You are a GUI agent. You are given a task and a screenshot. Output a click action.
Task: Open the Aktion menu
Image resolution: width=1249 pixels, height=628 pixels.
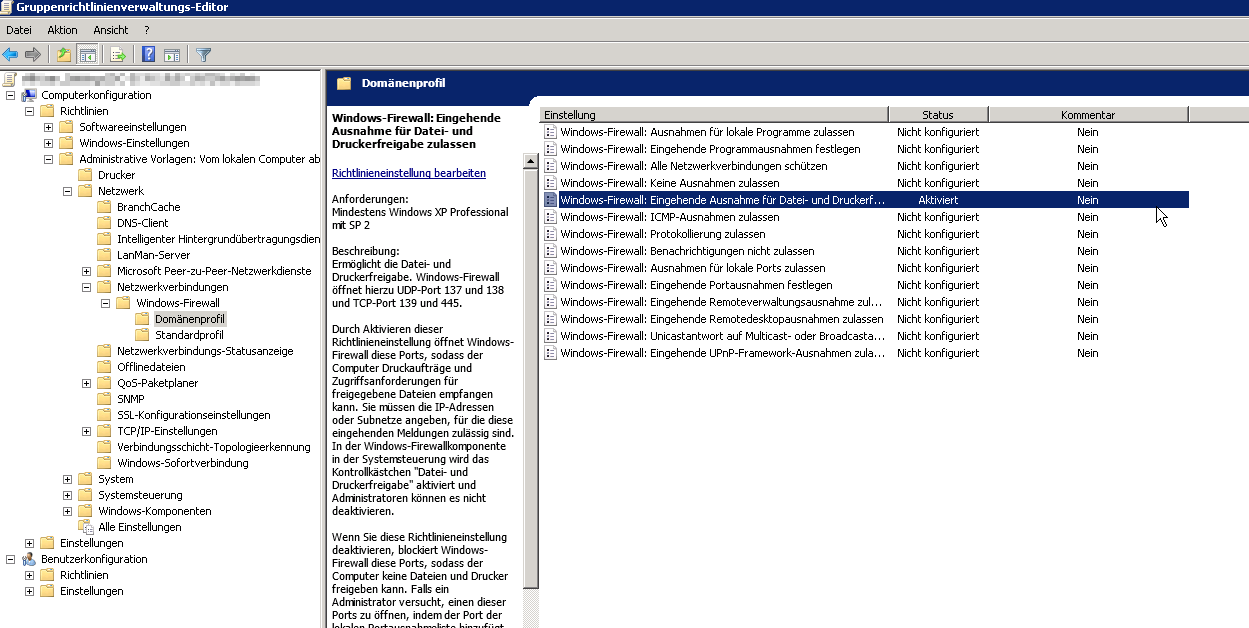62,30
